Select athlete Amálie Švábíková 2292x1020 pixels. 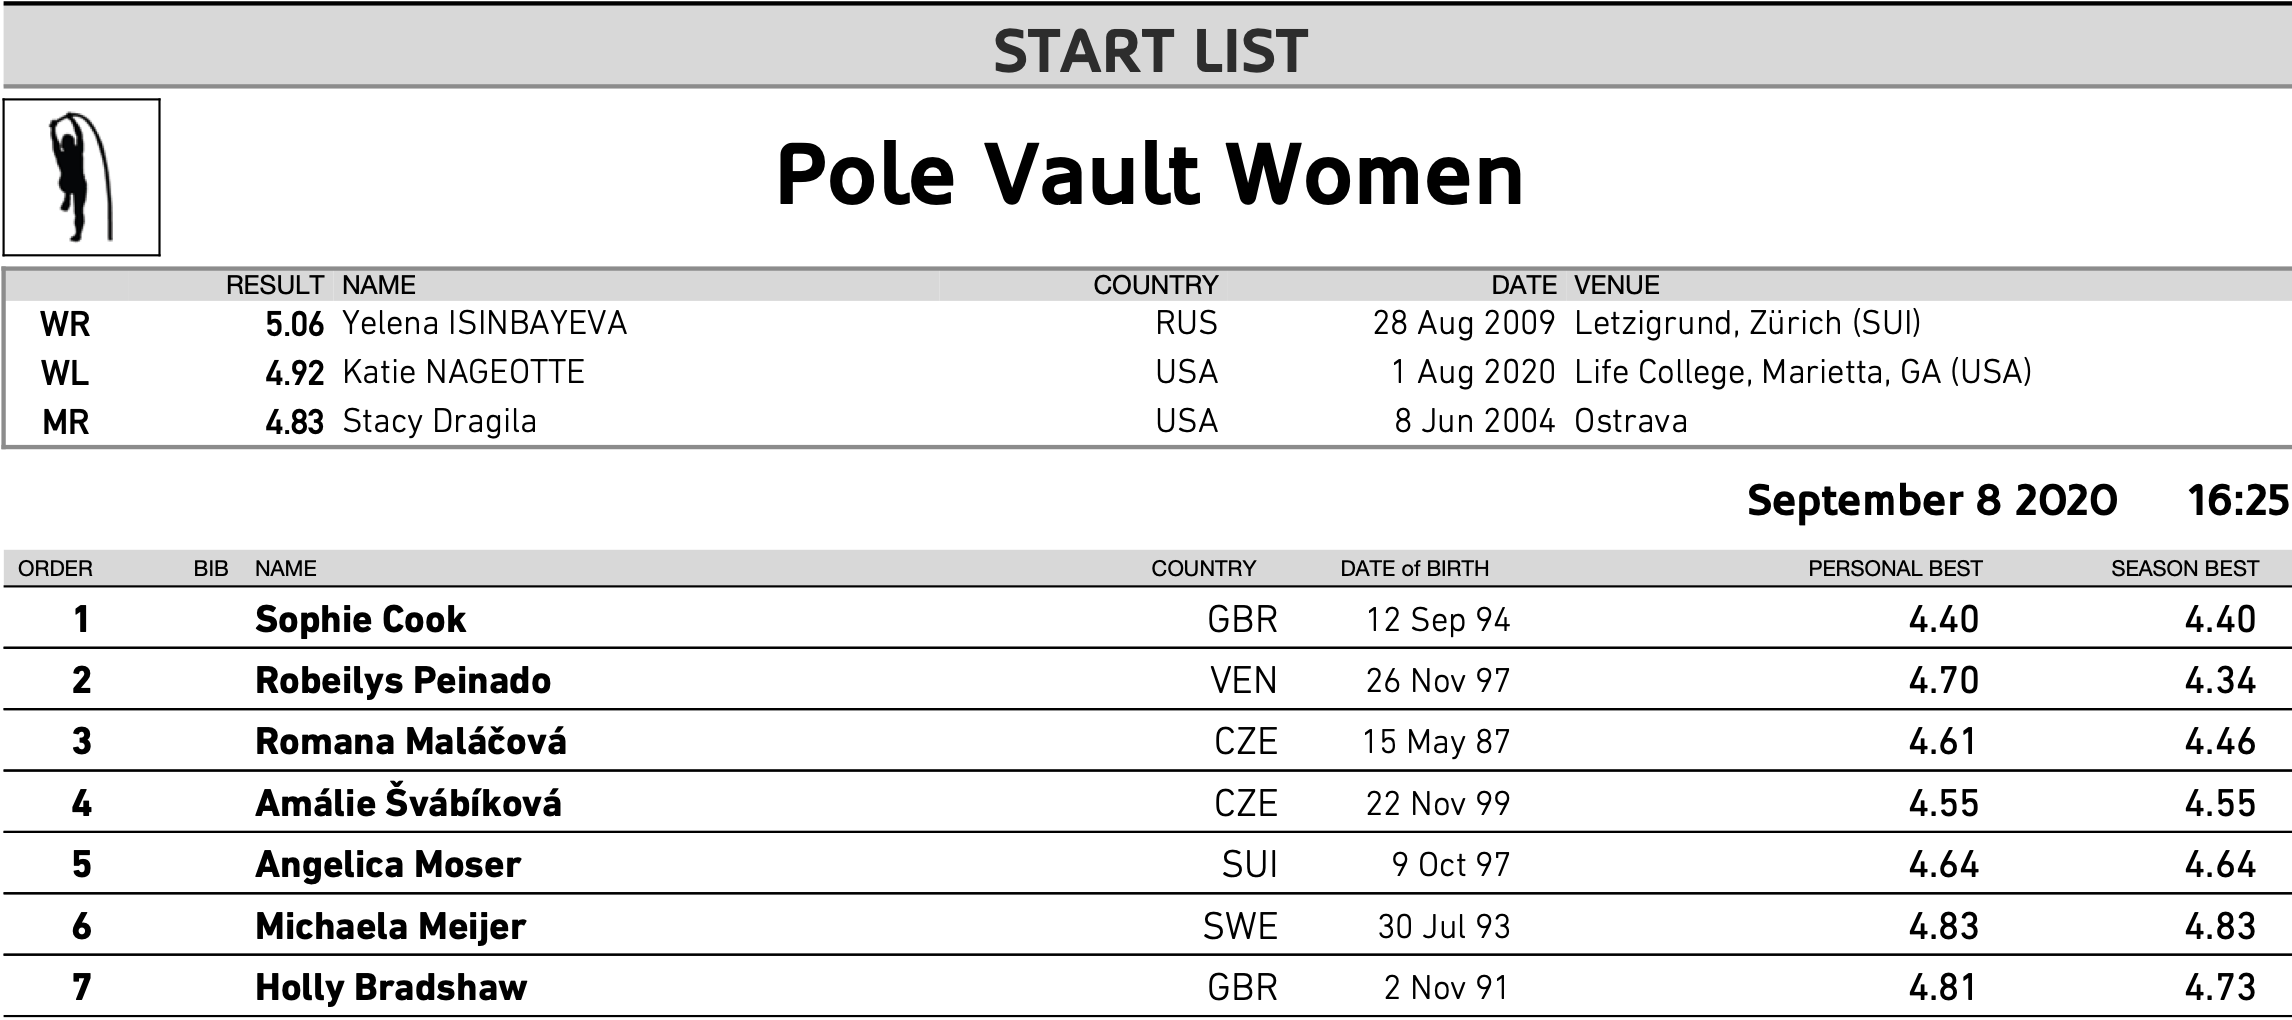click(x=408, y=802)
